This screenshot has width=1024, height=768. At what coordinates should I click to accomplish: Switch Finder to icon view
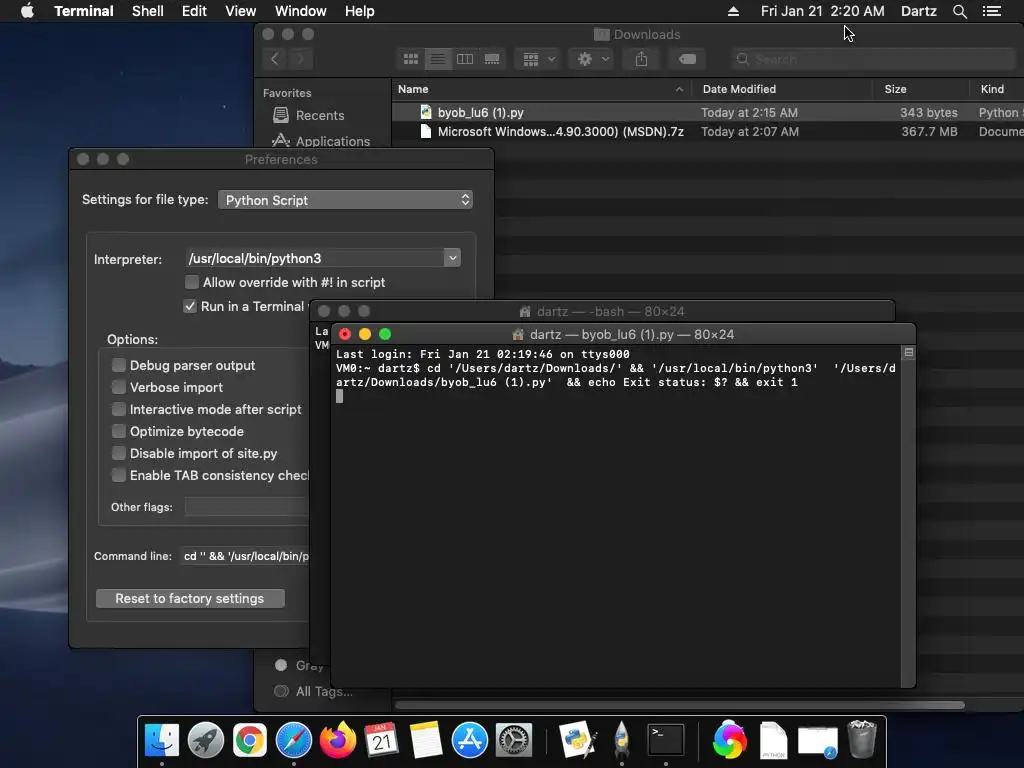411,59
